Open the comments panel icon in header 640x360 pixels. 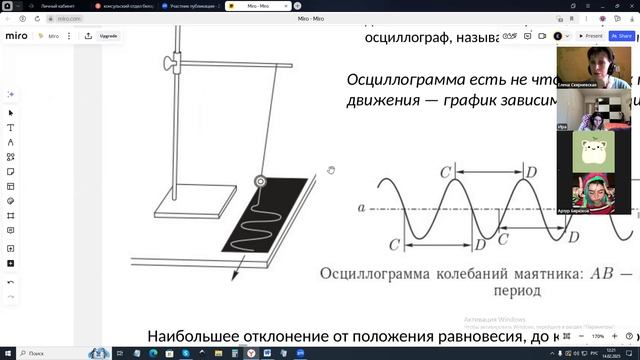527,36
